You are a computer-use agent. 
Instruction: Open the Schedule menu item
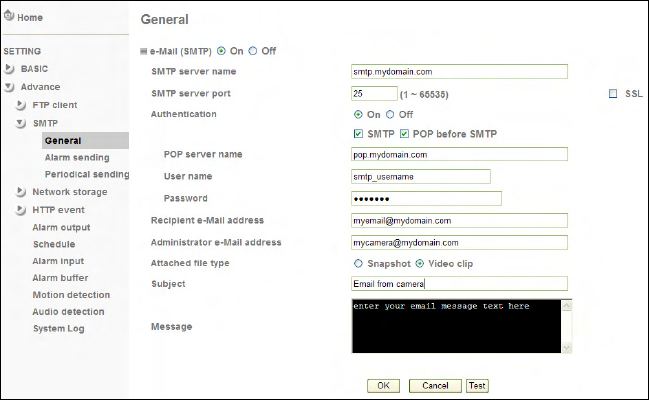[54, 244]
